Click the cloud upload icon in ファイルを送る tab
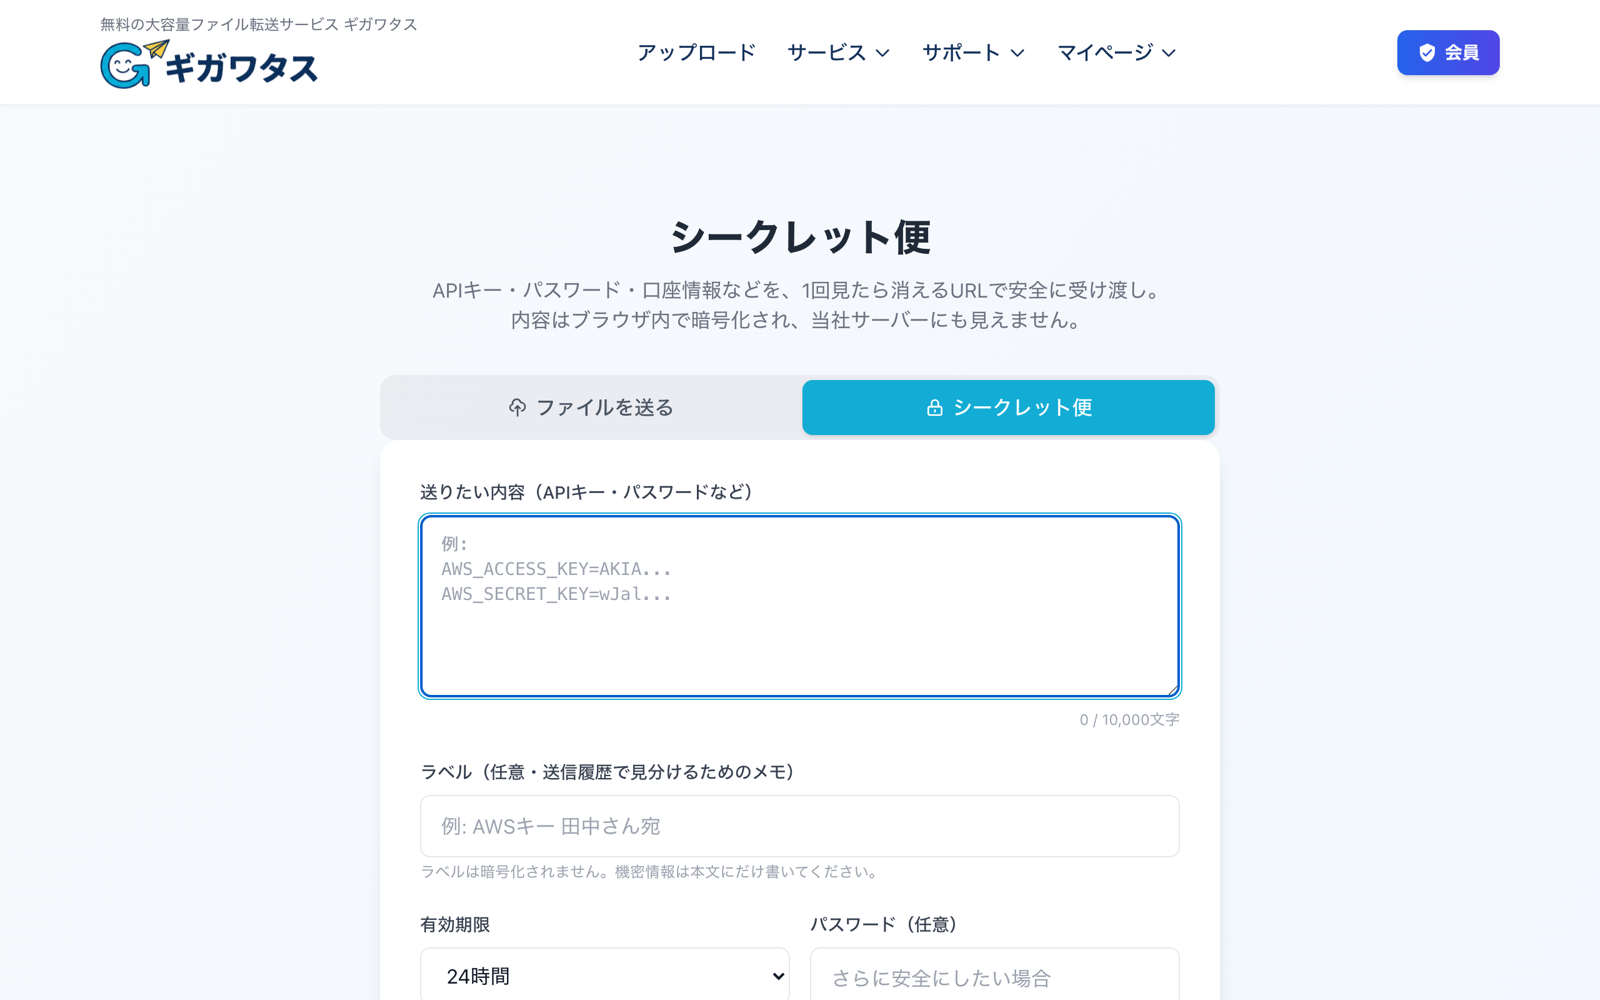1600x1000 pixels. [x=517, y=407]
